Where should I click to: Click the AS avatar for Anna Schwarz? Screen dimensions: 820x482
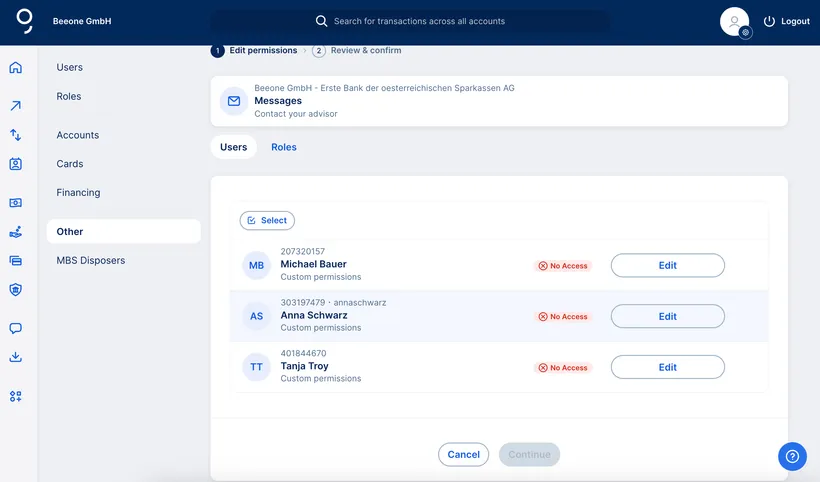256,316
